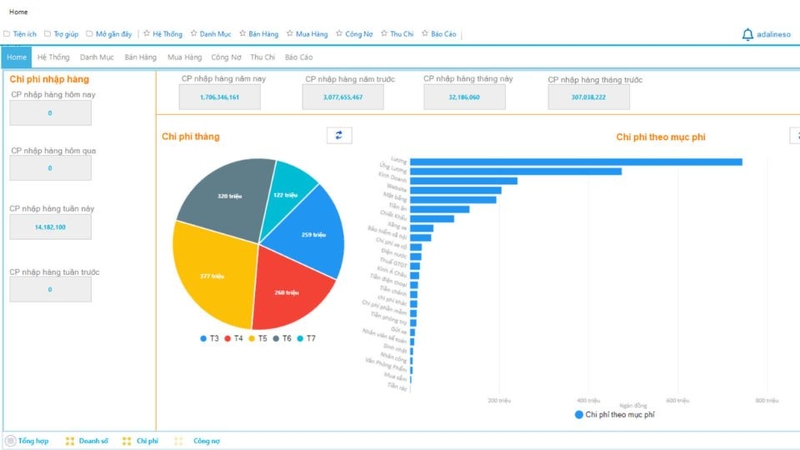Open the Tiện ích menu
This screenshot has height=450, width=800.
pos(20,34)
